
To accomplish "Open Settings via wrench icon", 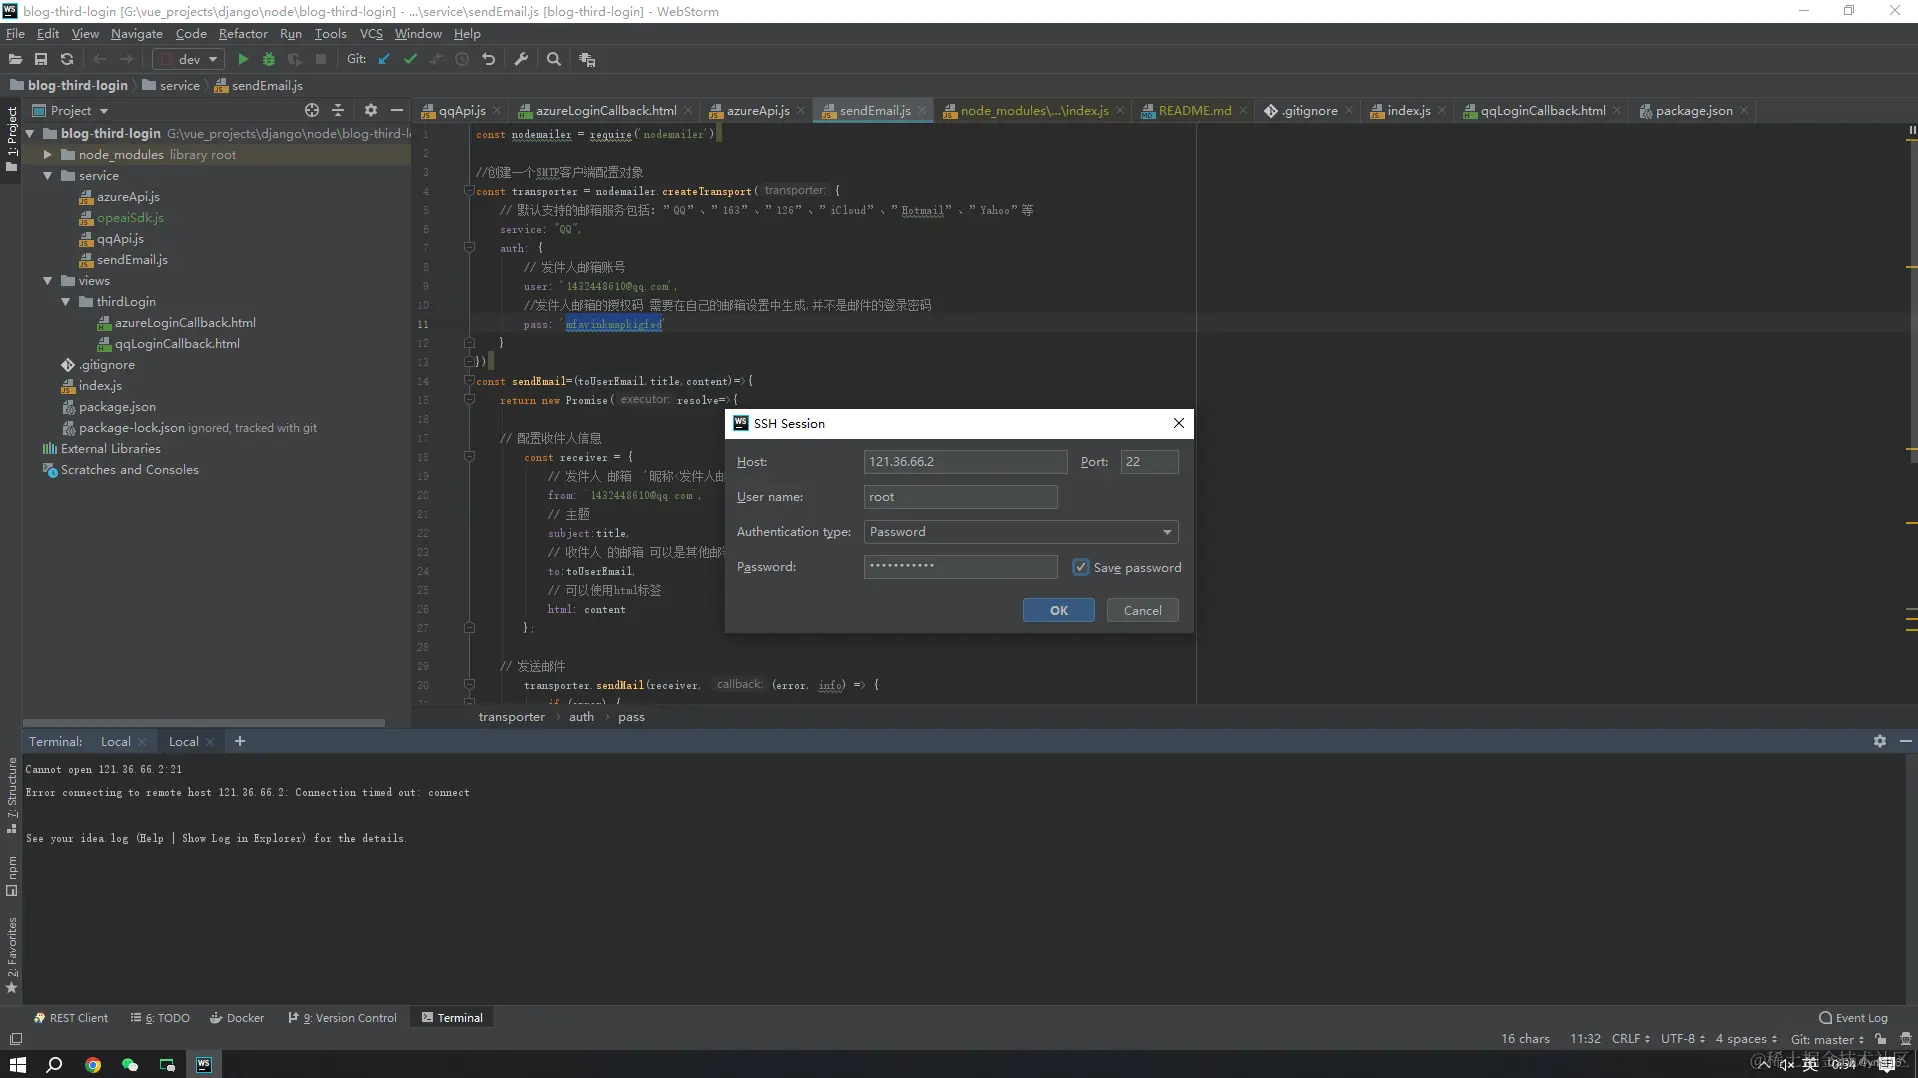I will [x=521, y=59].
